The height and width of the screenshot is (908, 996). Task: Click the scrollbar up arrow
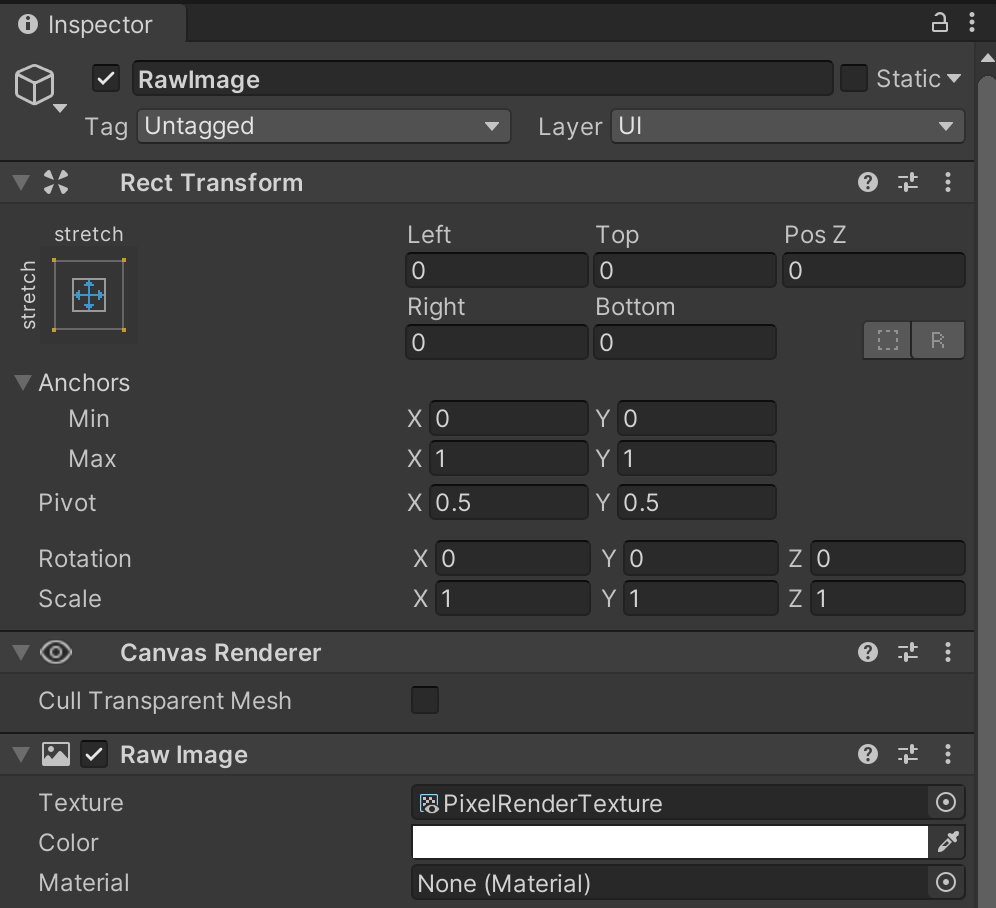pyautogui.click(x=988, y=58)
